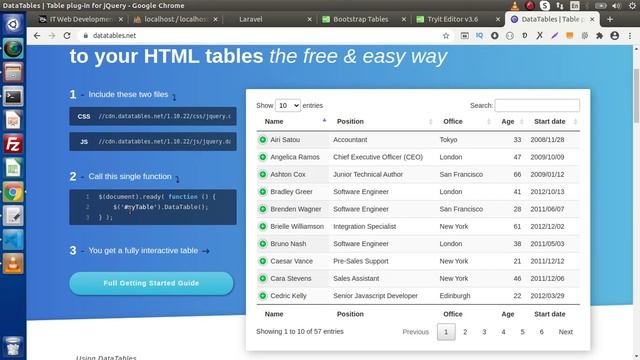Expand the Ashton Cox row details
The image size is (640, 360).
click(262, 174)
